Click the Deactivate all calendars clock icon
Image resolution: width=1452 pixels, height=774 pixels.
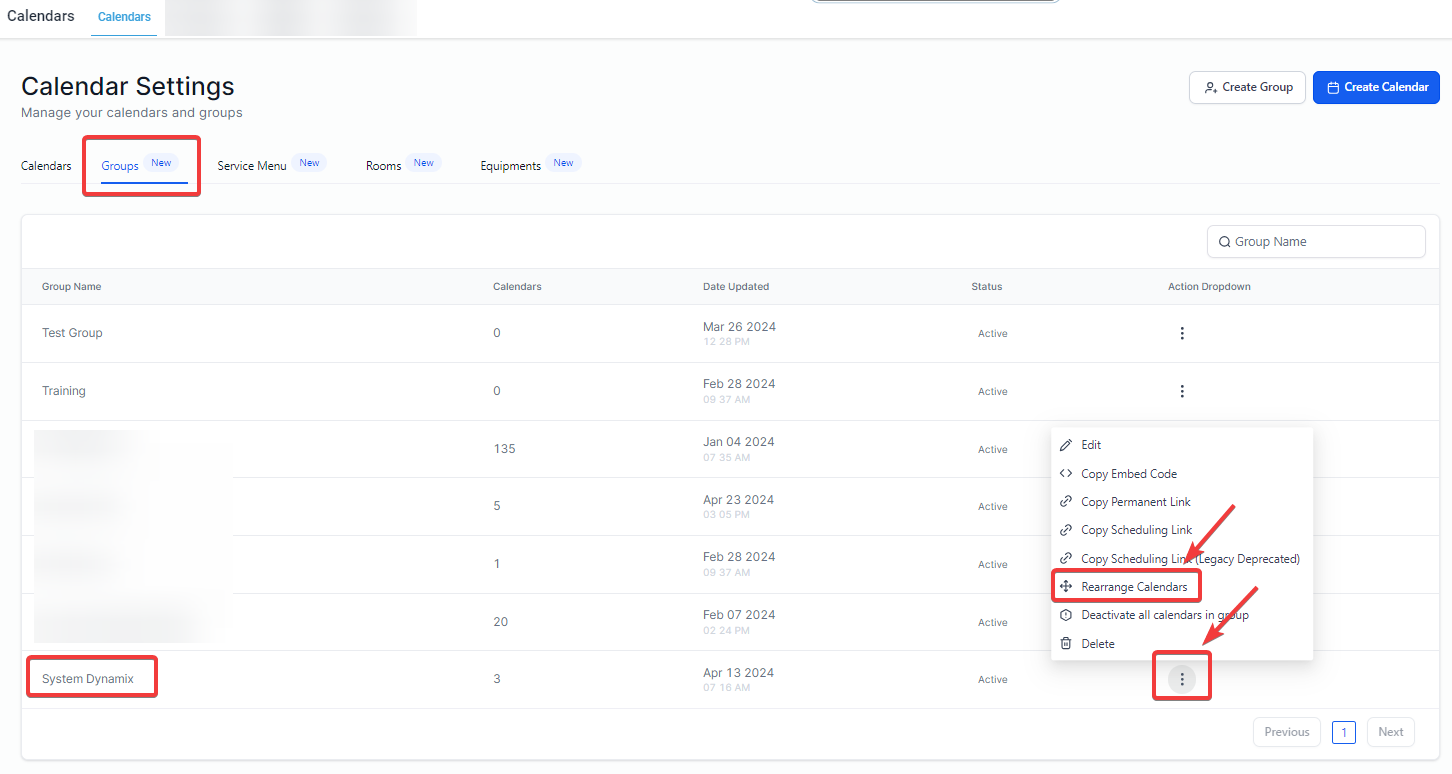[x=1067, y=614]
